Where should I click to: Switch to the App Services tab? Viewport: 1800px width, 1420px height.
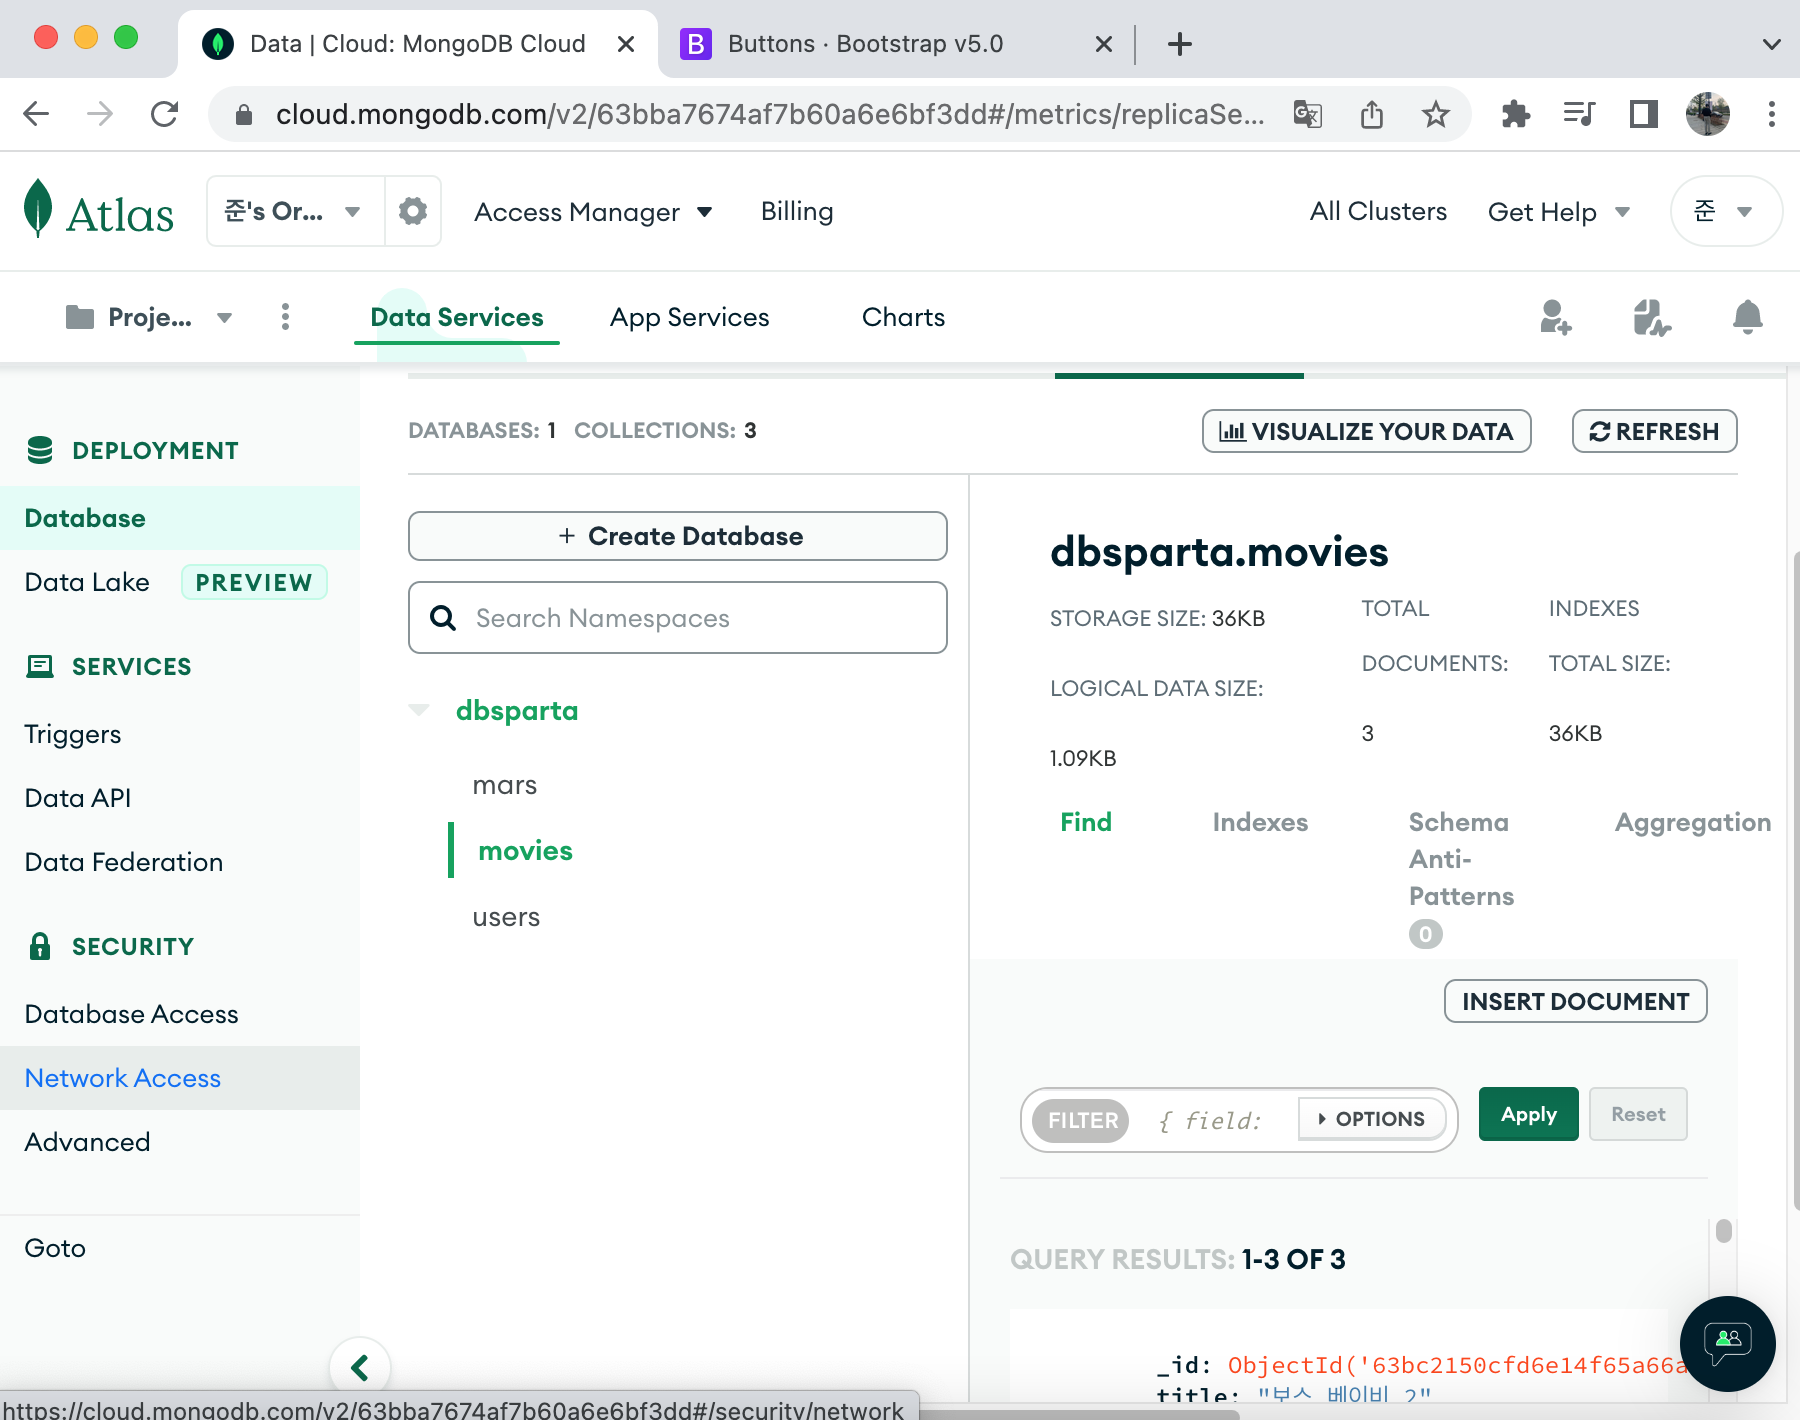pyautogui.click(x=690, y=317)
